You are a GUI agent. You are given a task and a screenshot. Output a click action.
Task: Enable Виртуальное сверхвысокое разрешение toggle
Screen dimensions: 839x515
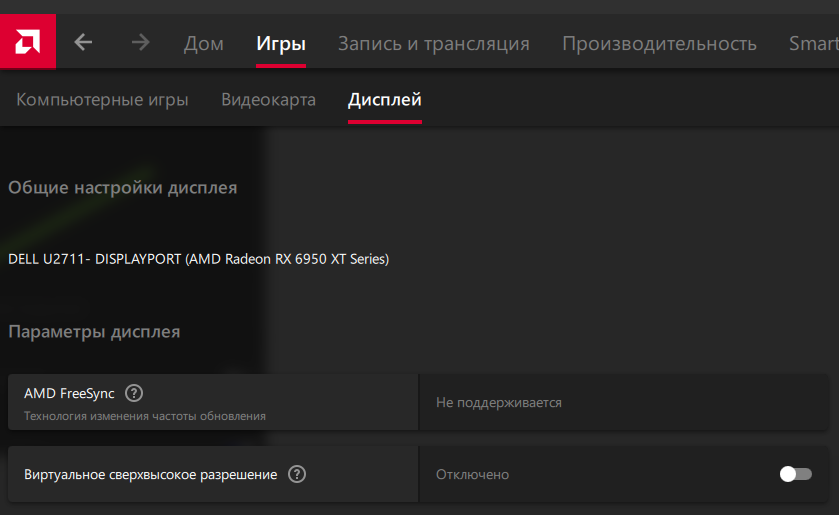point(796,474)
